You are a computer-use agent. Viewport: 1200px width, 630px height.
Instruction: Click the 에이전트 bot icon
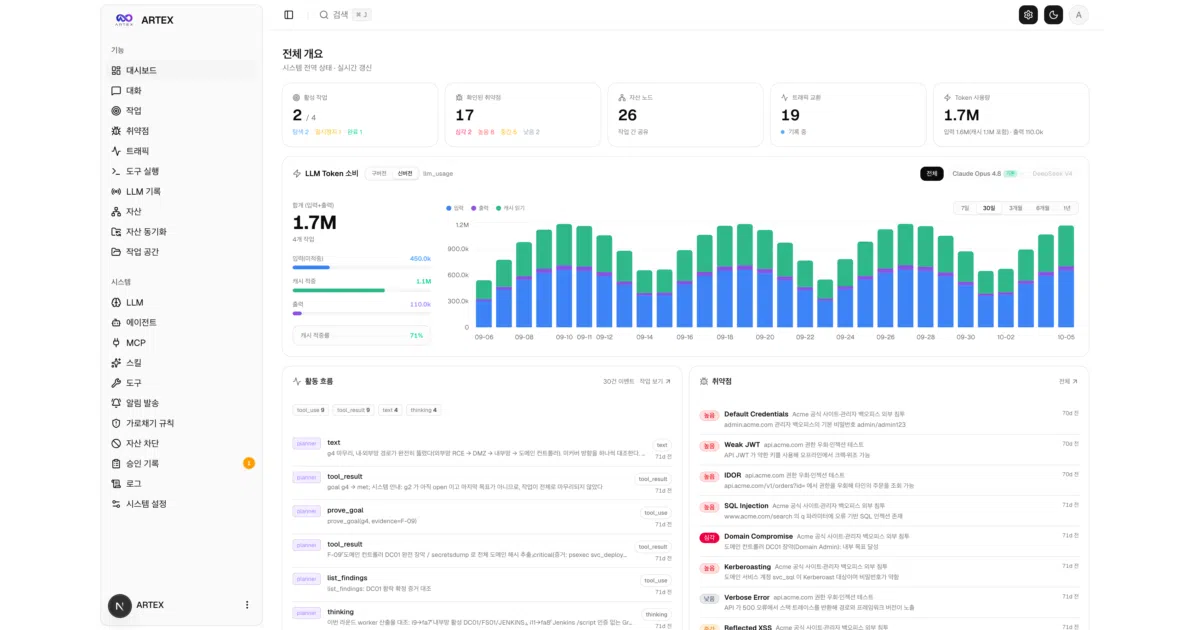tap(116, 322)
